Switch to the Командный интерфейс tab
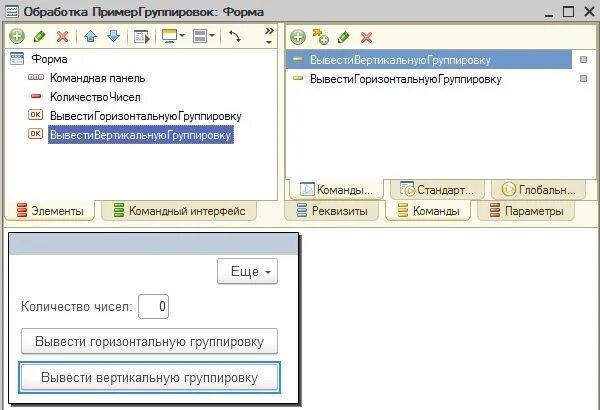 tap(179, 211)
